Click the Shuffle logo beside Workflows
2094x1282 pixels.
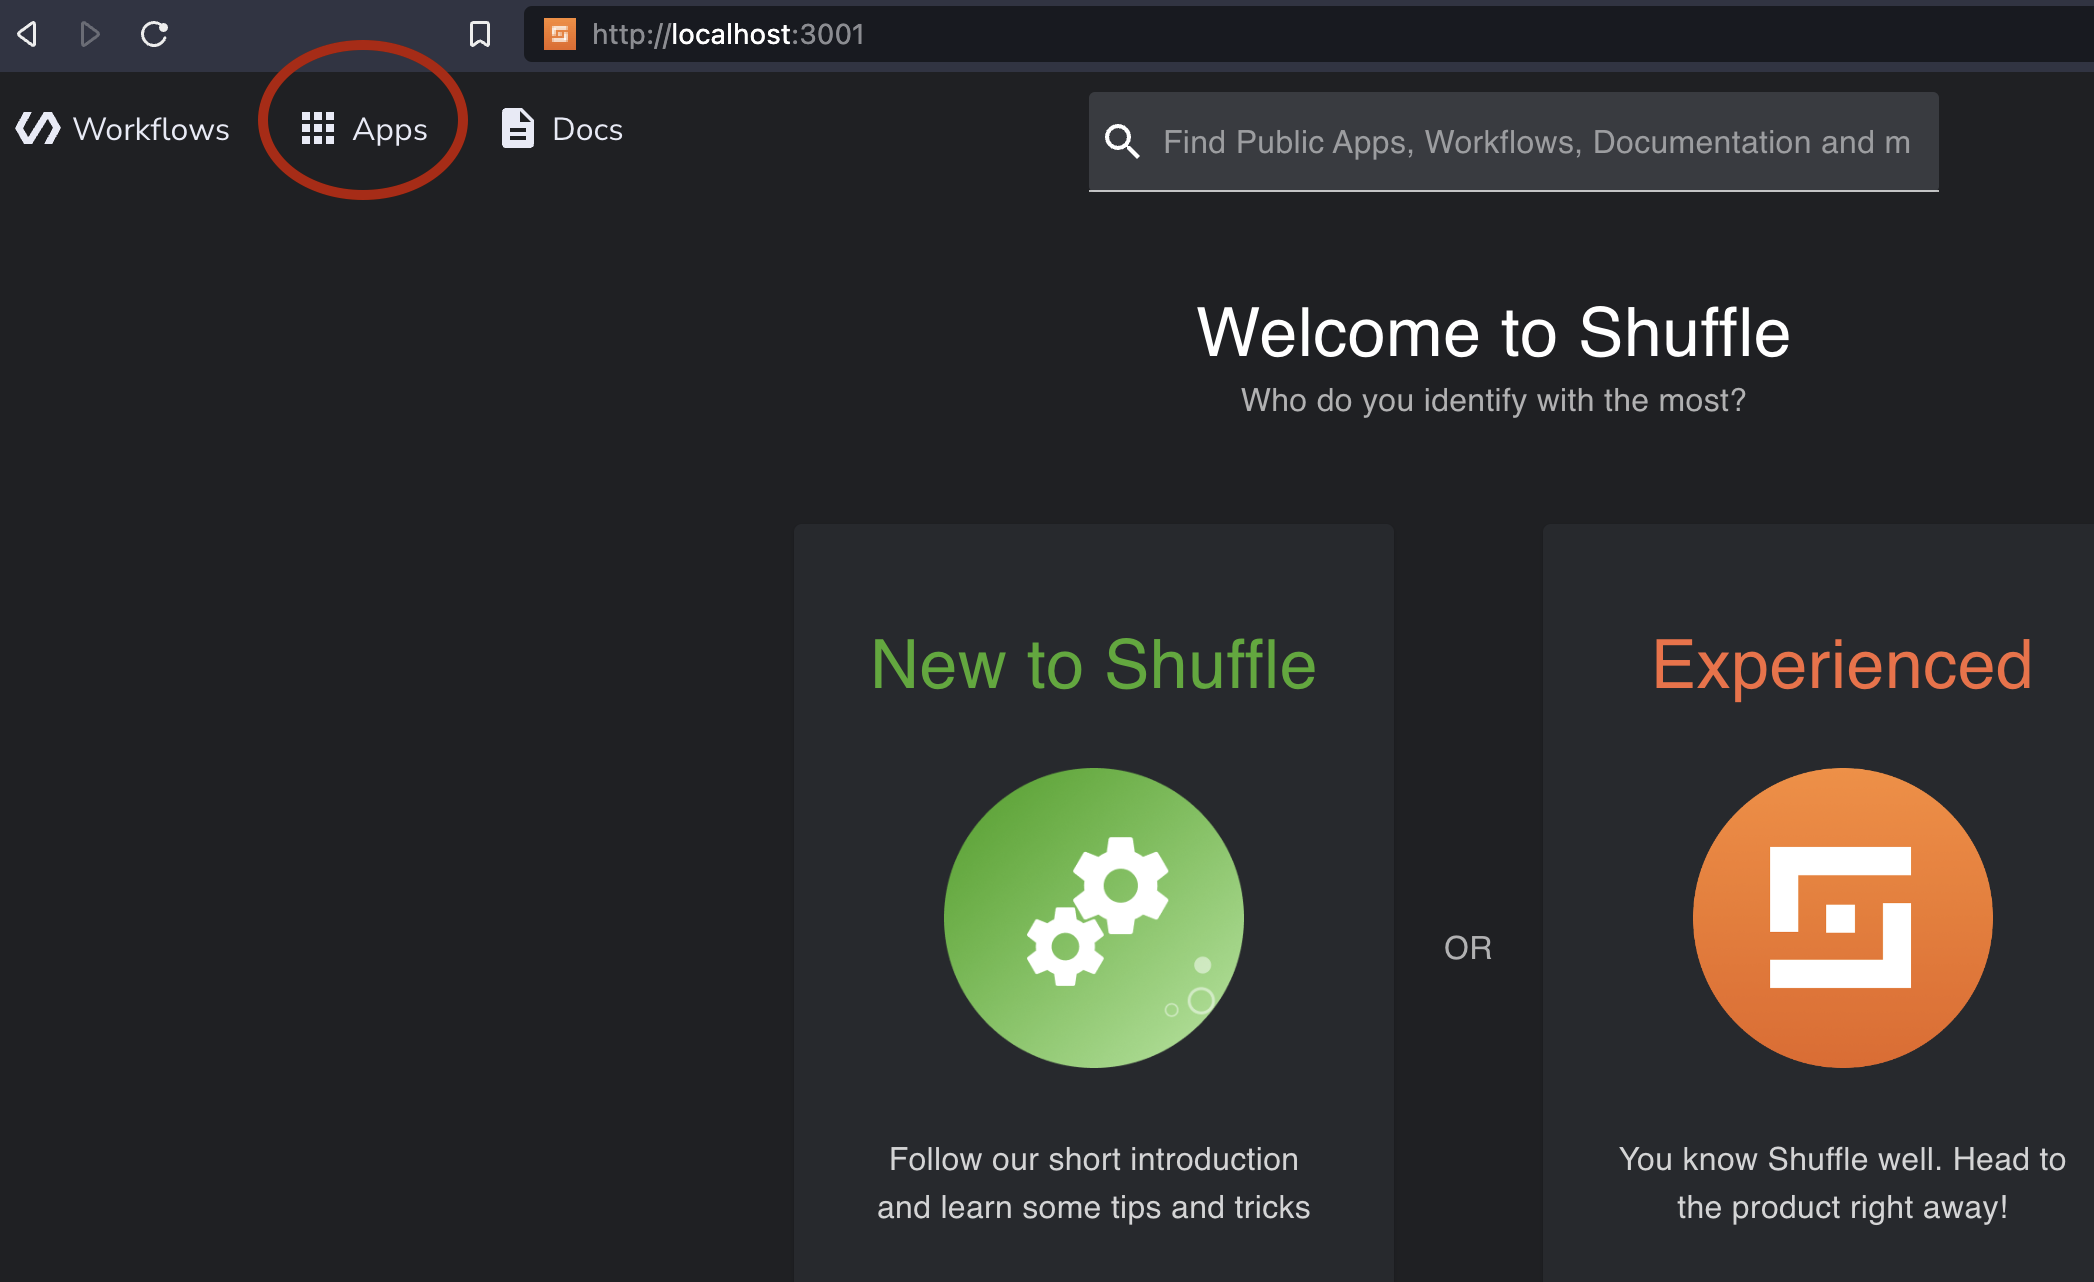(x=38, y=129)
